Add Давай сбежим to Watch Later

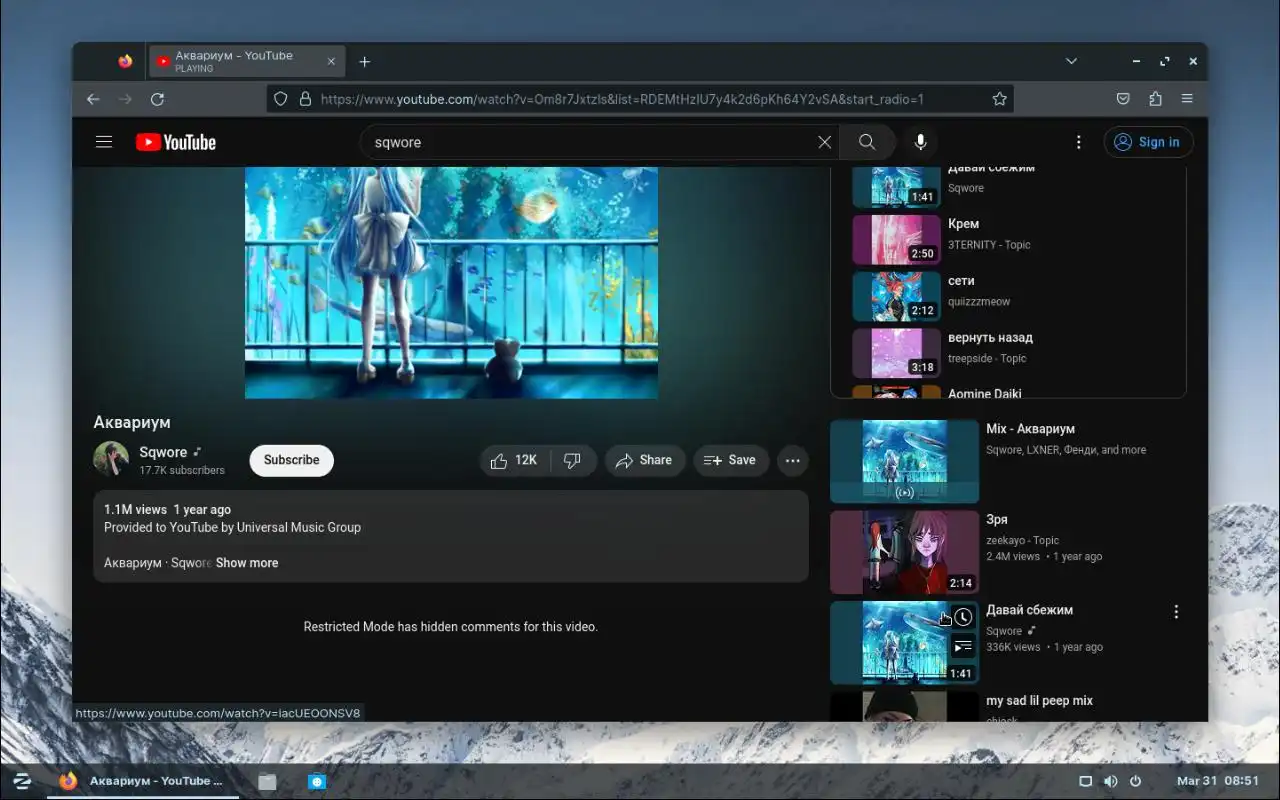pyautogui.click(x=963, y=617)
